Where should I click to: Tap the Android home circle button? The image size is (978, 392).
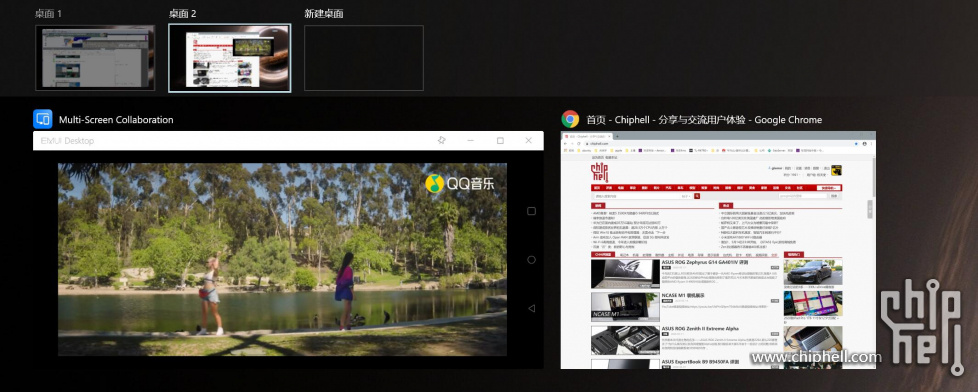[531, 260]
